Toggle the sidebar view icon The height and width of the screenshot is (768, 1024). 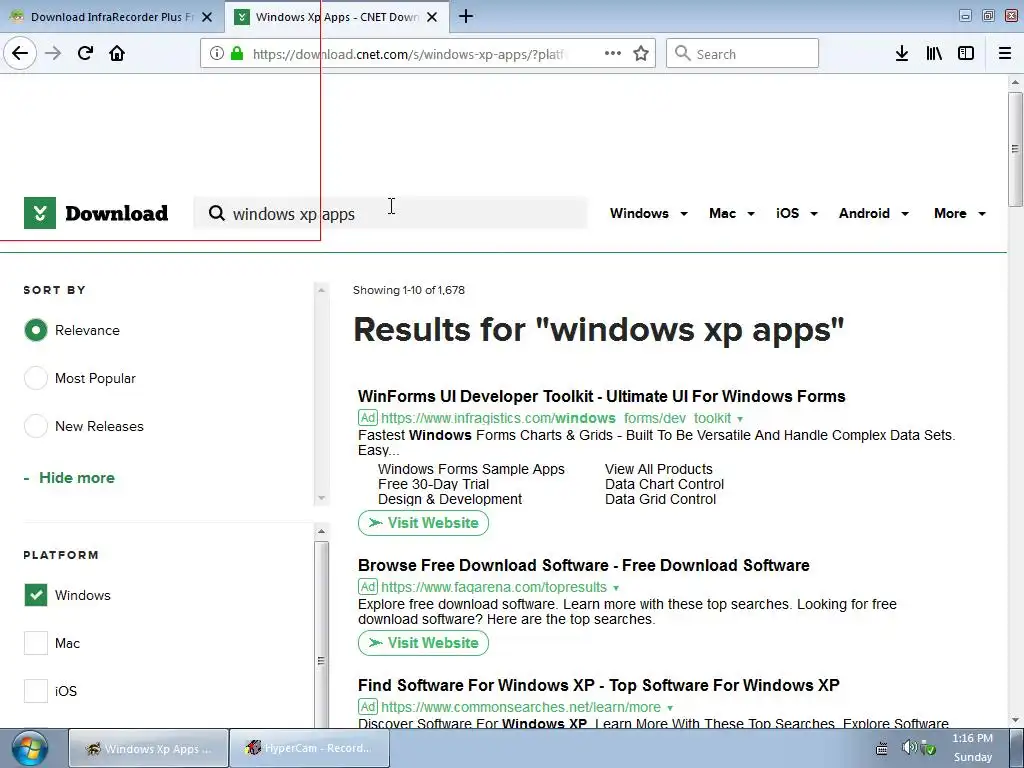966,54
